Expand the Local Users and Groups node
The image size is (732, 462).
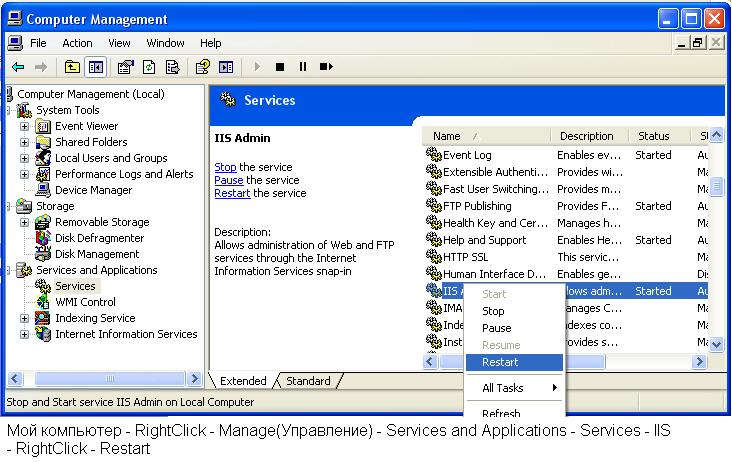(24, 158)
